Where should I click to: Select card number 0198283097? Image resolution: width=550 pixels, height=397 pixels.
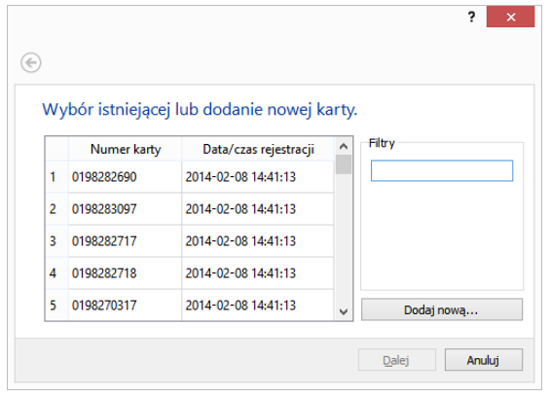125,209
